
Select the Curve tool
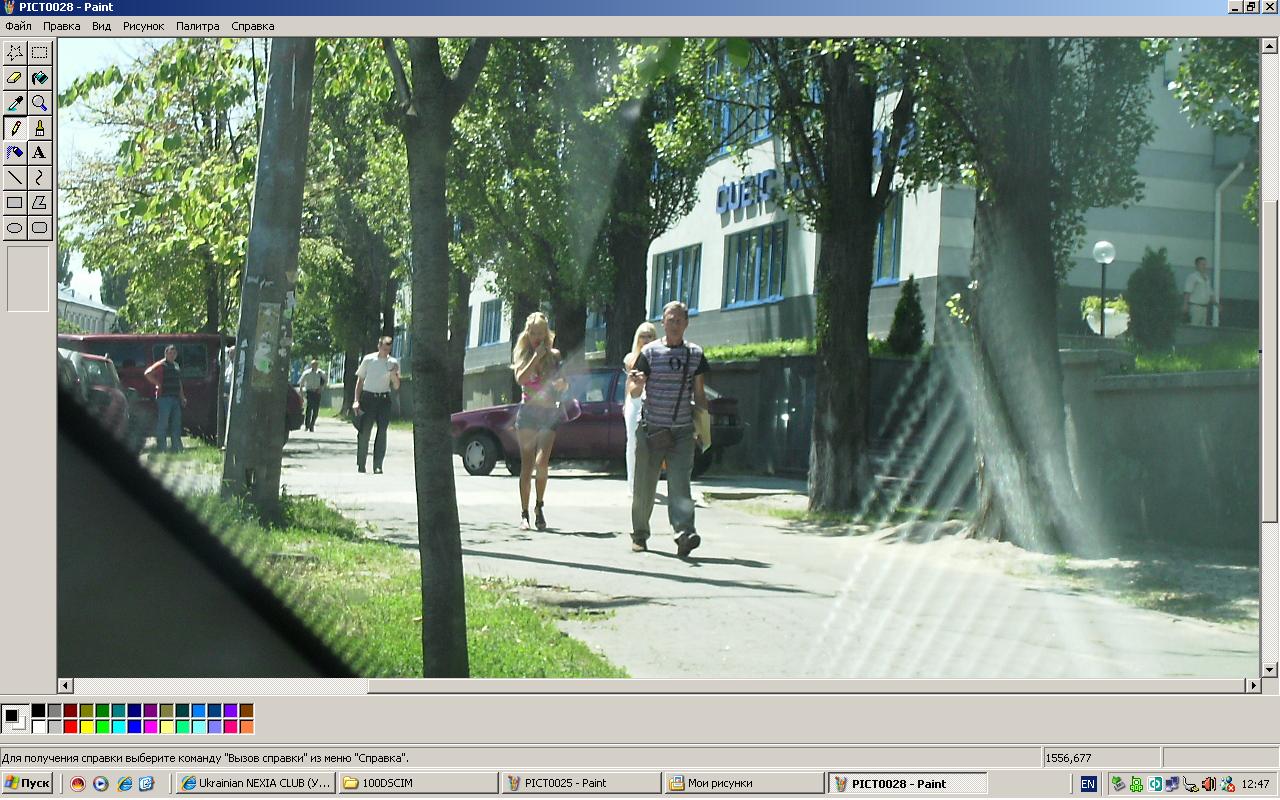click(39, 178)
